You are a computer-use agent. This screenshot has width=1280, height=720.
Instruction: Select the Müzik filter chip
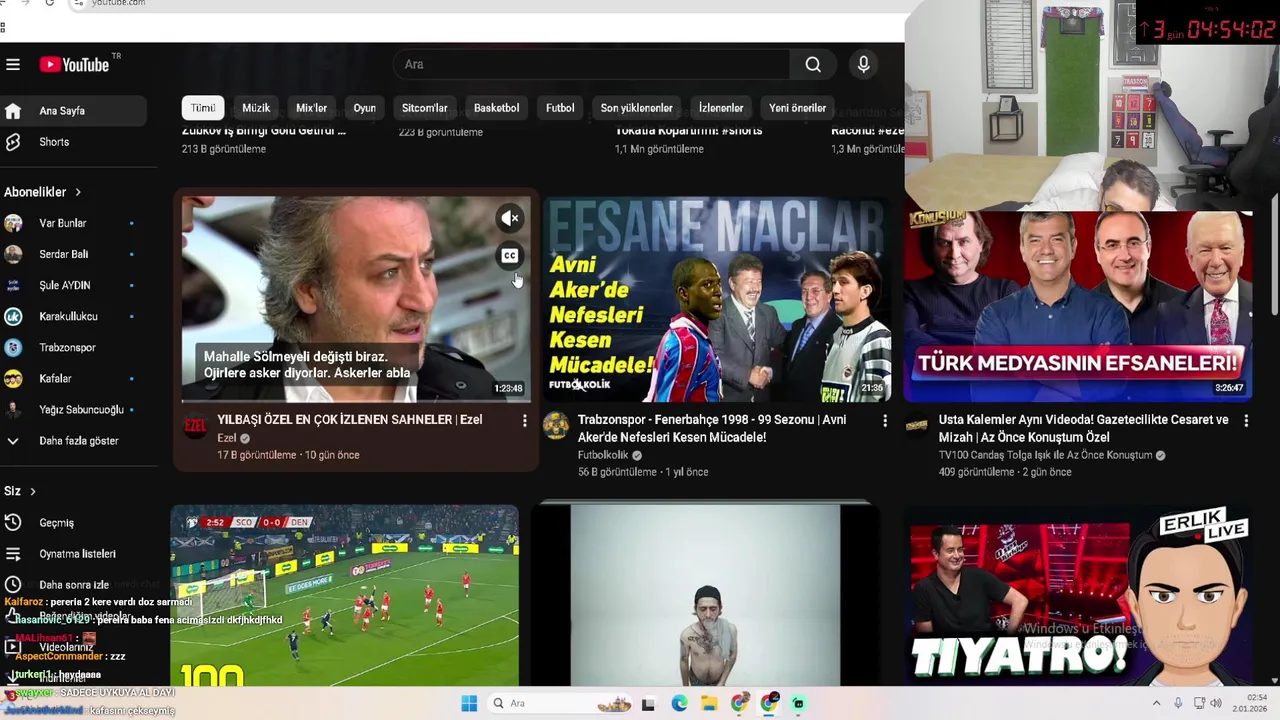pyautogui.click(x=256, y=108)
